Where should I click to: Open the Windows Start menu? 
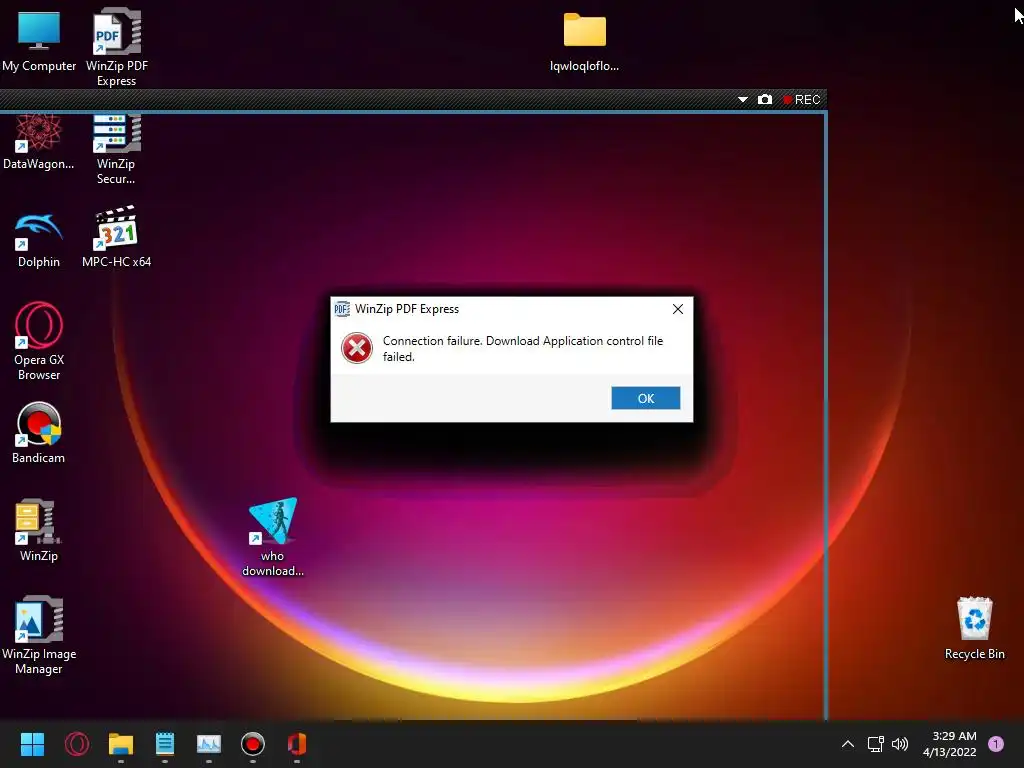32,744
